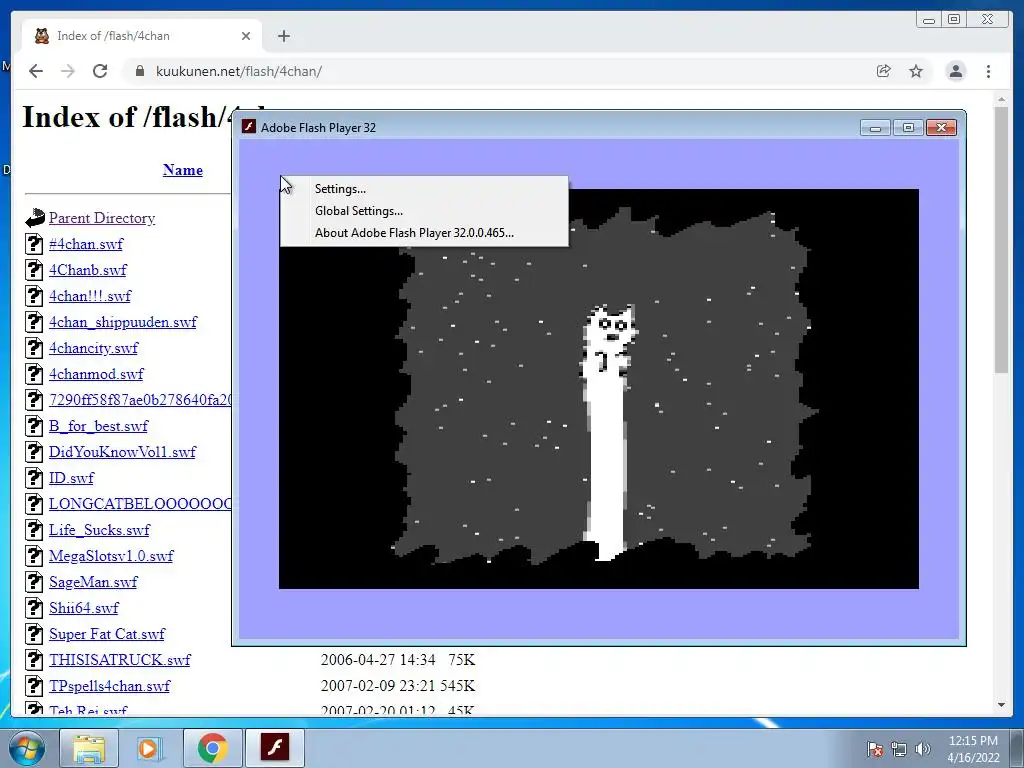Click the file icon beside THISISATRUCK.swf
Image resolution: width=1024 pixels, height=768 pixels.
34,660
